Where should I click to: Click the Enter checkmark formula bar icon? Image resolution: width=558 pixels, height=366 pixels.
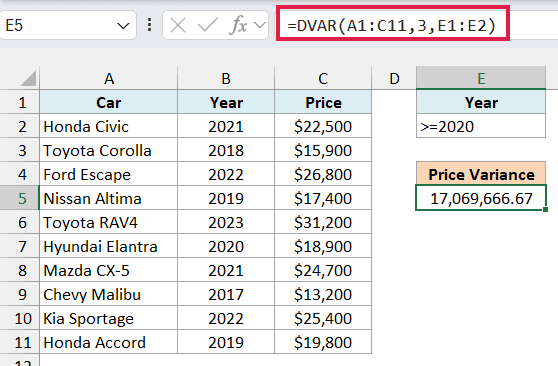[207, 25]
